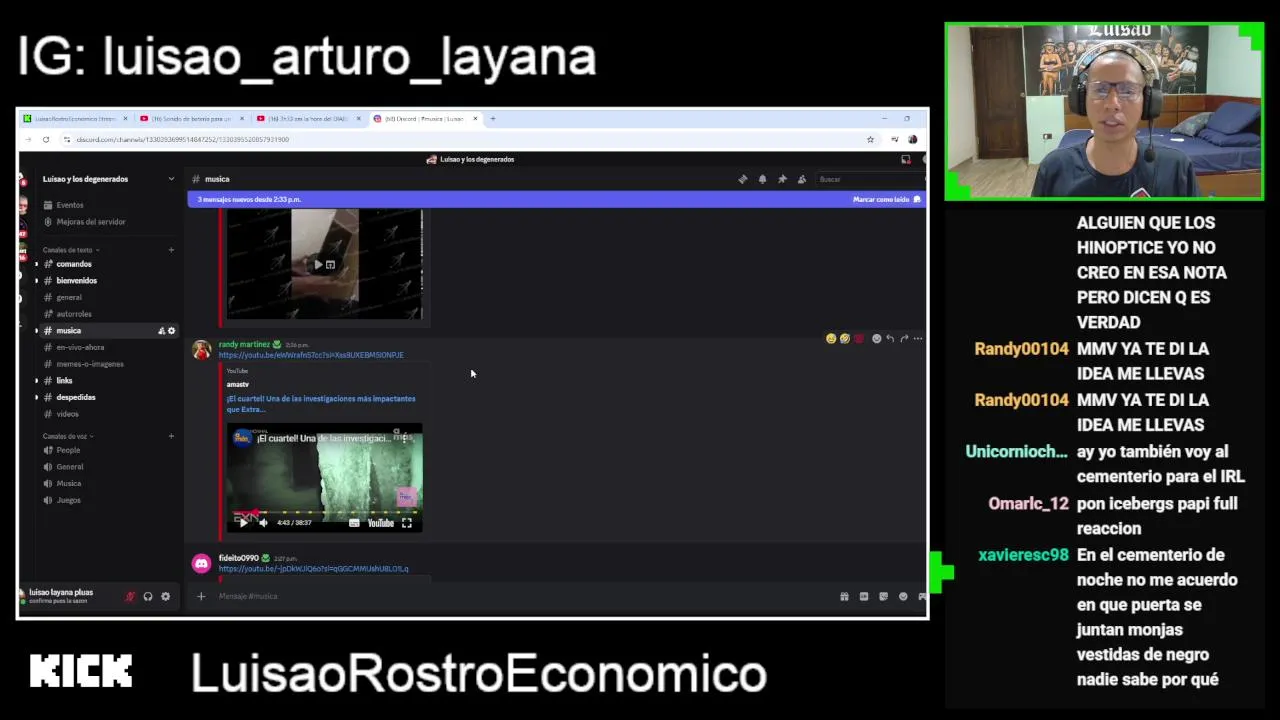Add a new text channel plus icon
The width and height of the screenshot is (1280, 720).
click(171, 250)
